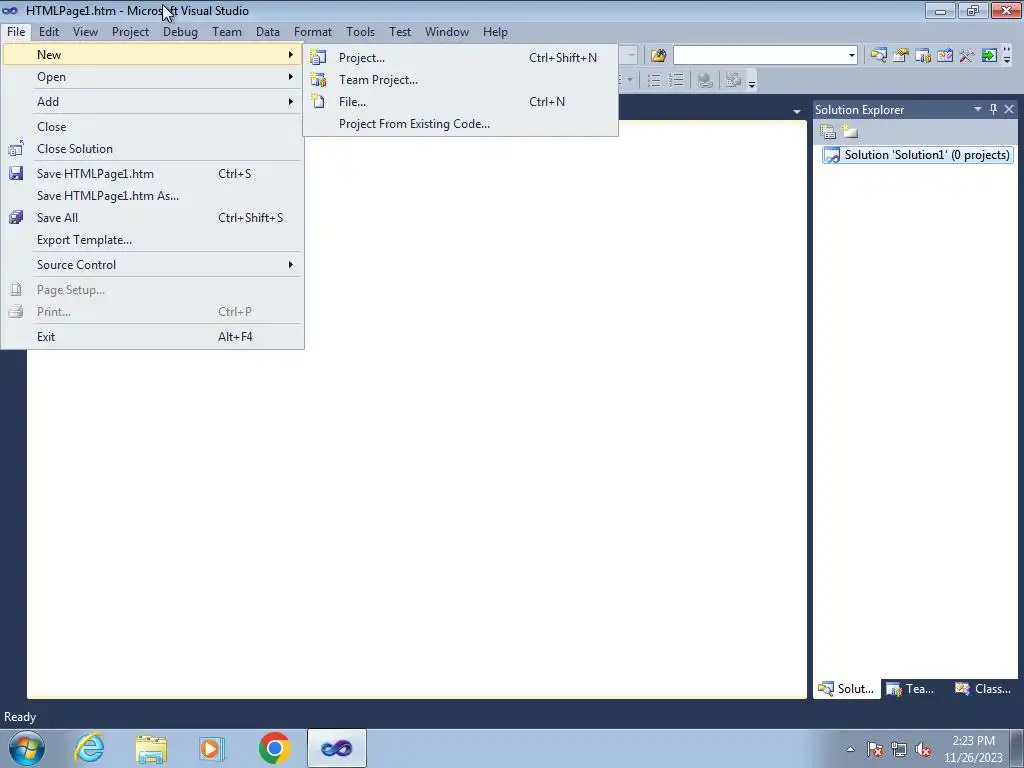Open top toolbar overflow options arrow

1007,56
